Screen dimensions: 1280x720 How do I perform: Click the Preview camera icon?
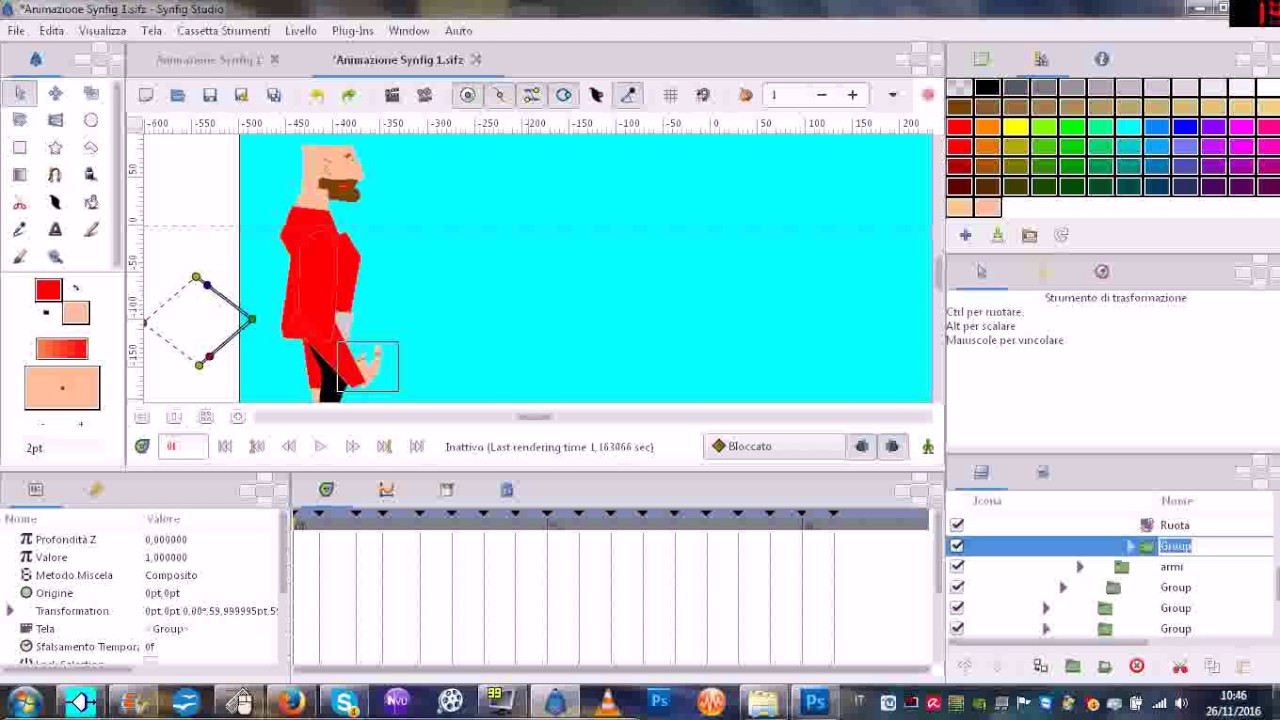pyautogui.click(x=424, y=95)
